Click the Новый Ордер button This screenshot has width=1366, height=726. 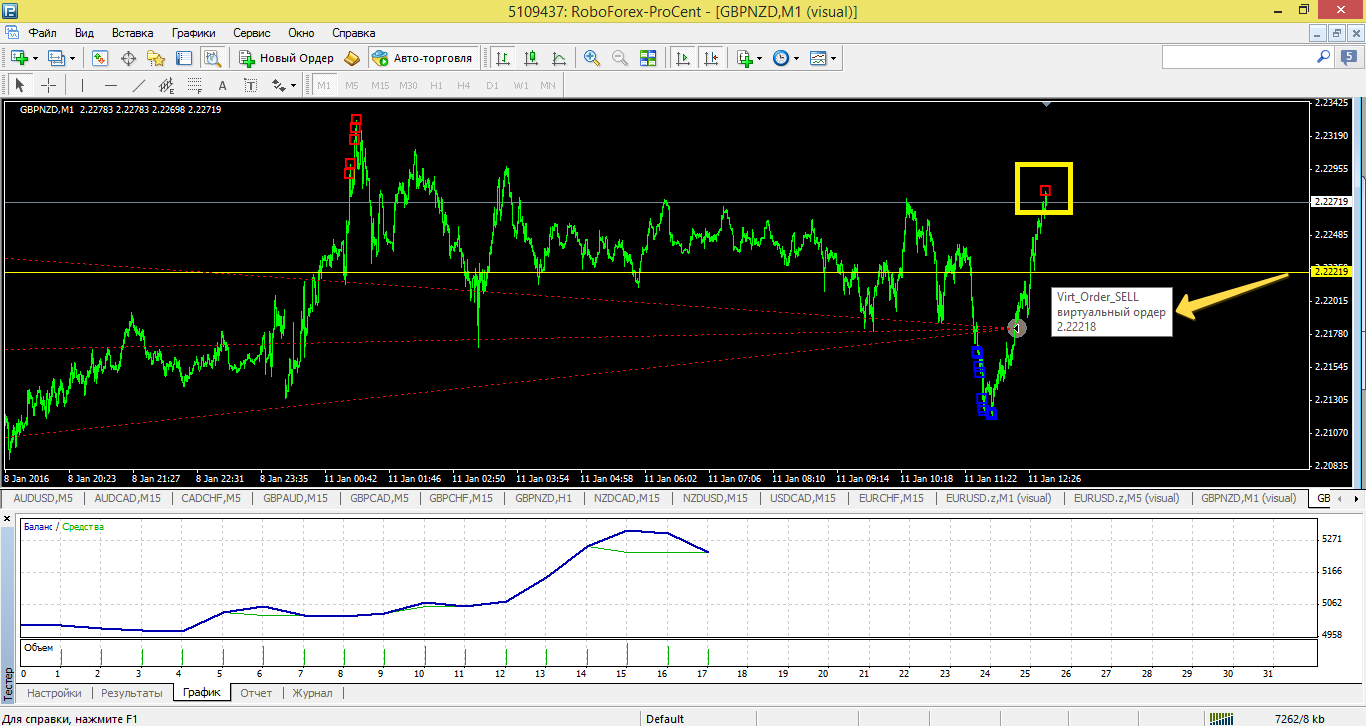click(287, 58)
